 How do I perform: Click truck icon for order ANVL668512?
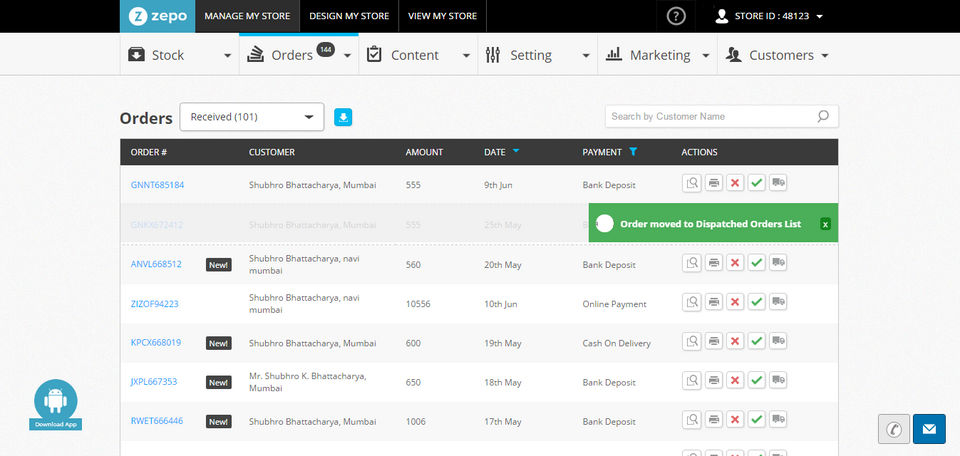pos(778,263)
